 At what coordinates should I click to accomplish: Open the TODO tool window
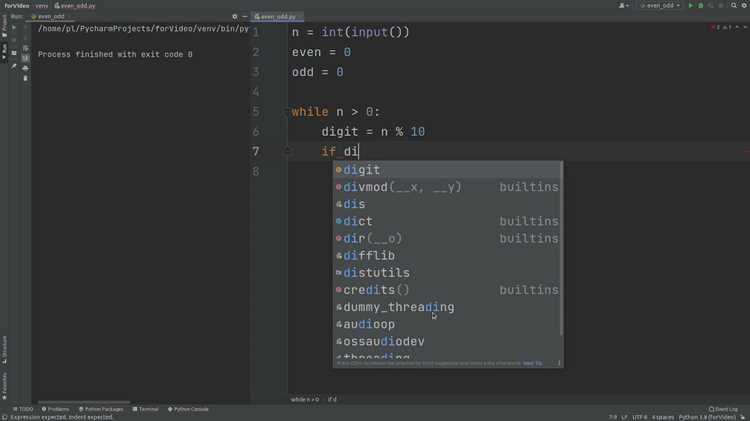(23, 409)
